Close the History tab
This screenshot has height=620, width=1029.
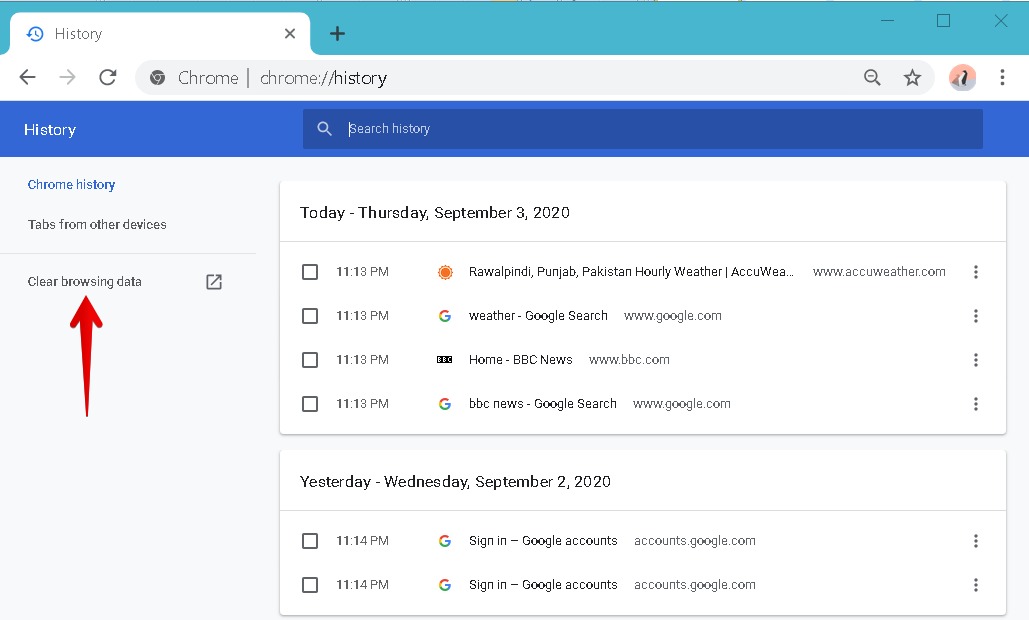point(290,34)
